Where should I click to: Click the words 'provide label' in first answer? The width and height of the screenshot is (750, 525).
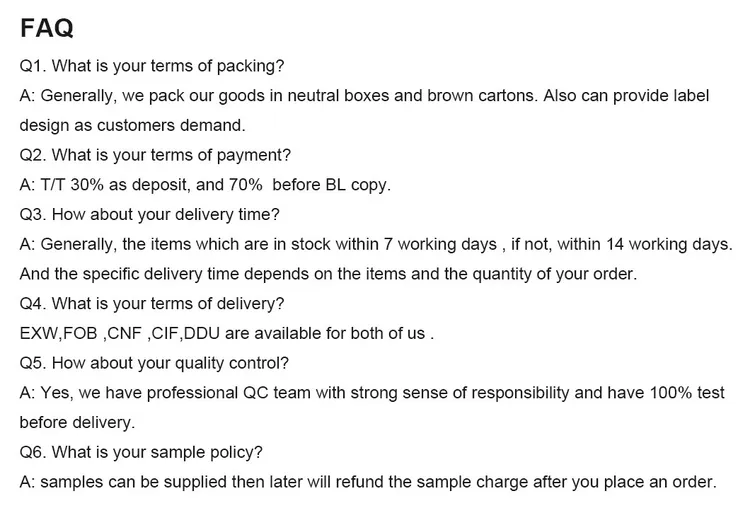click(x=661, y=96)
